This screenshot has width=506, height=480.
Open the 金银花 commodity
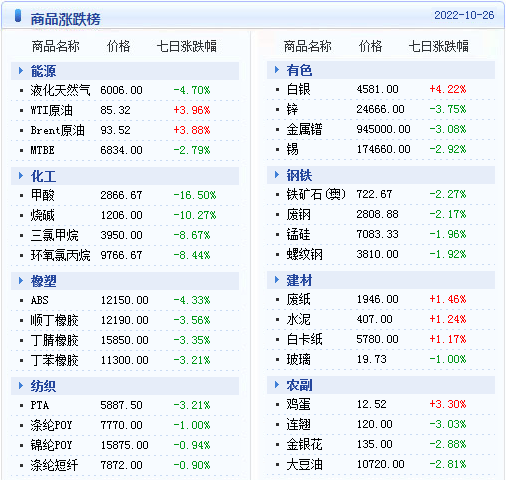304,444
